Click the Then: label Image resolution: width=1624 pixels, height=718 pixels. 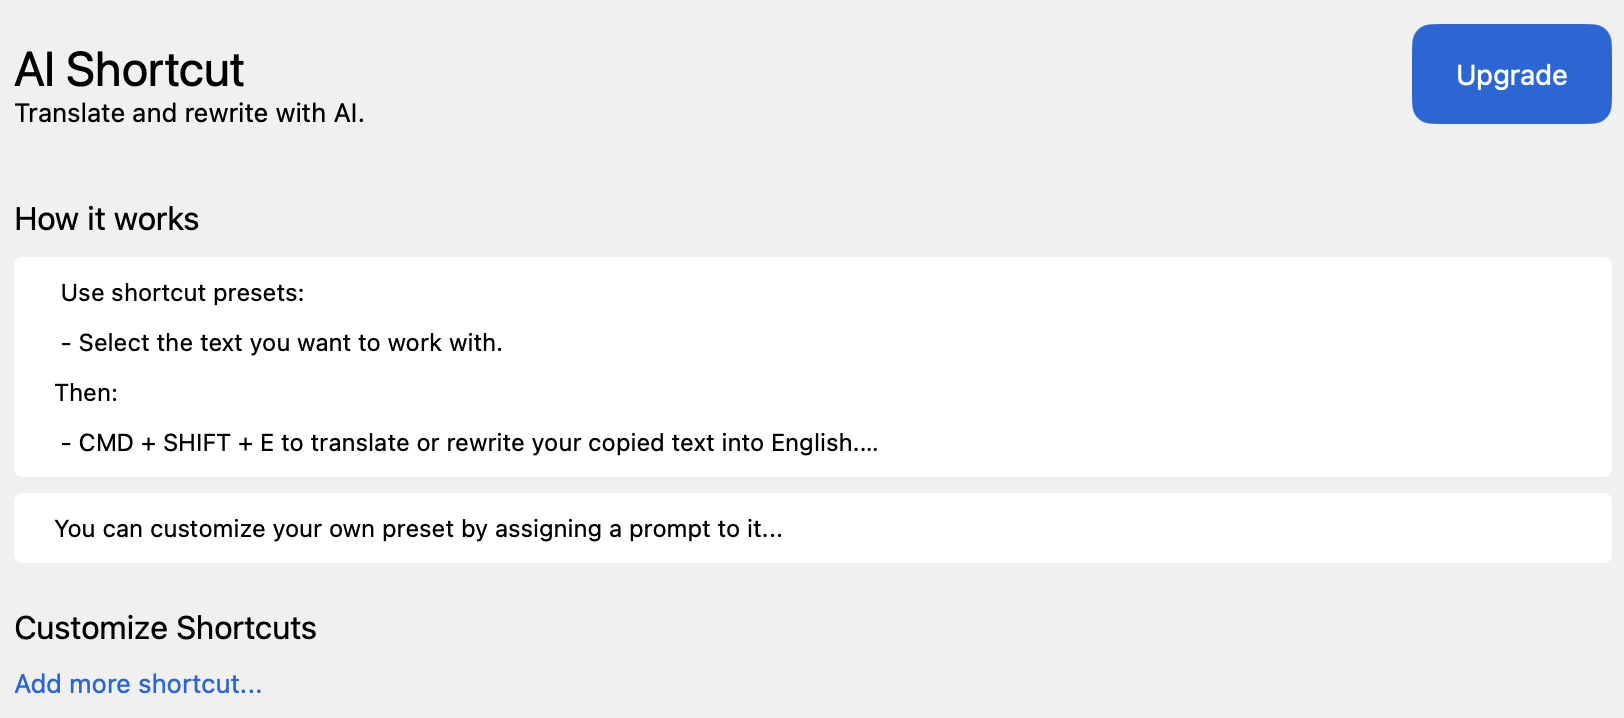pos(86,393)
